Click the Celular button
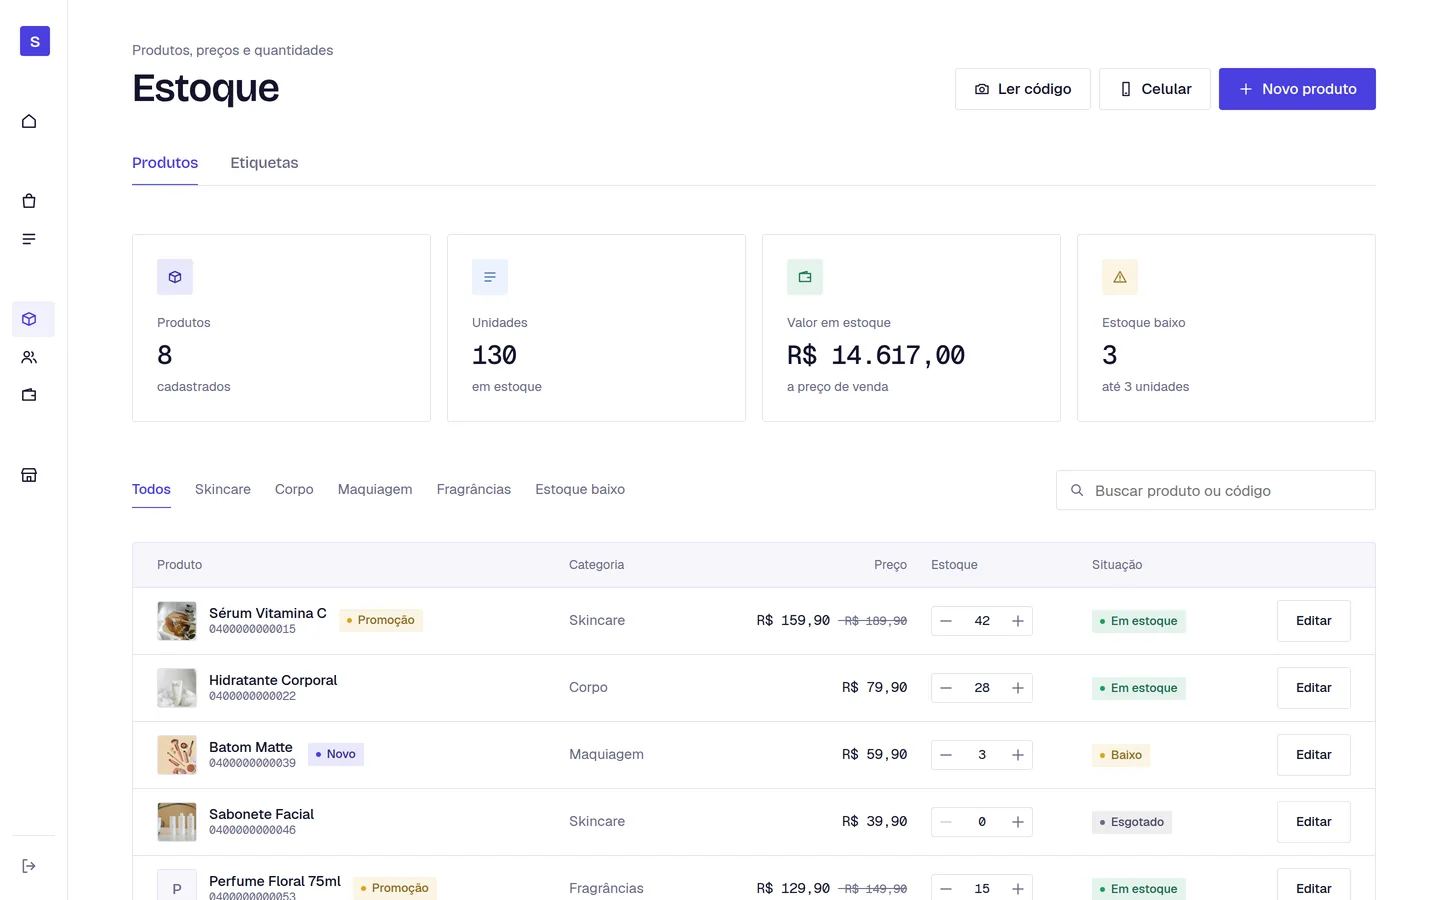 (1155, 89)
